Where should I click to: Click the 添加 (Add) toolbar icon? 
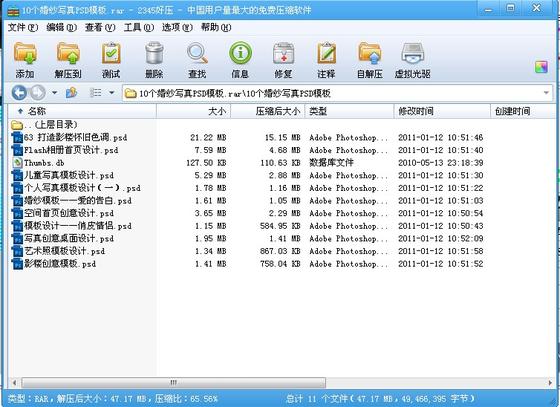coord(25,54)
